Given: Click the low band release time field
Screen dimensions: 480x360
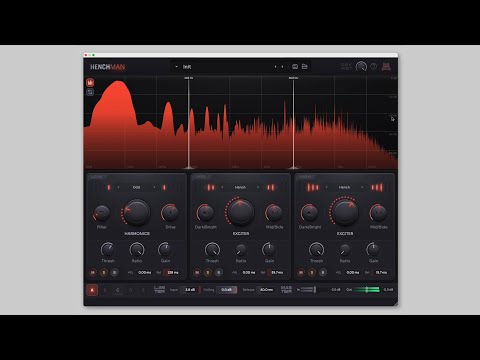Looking at the screenshot, I should click(x=173, y=272).
